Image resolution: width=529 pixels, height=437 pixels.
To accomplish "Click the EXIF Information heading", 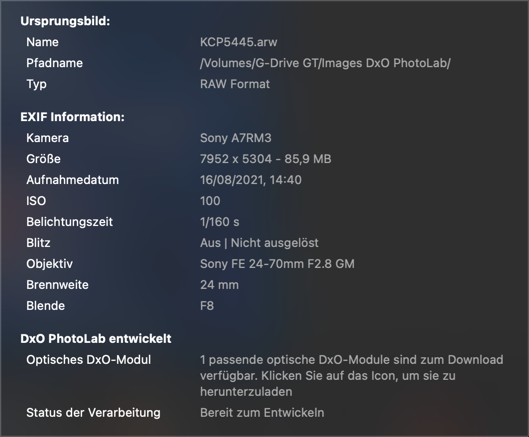I will pos(73,117).
